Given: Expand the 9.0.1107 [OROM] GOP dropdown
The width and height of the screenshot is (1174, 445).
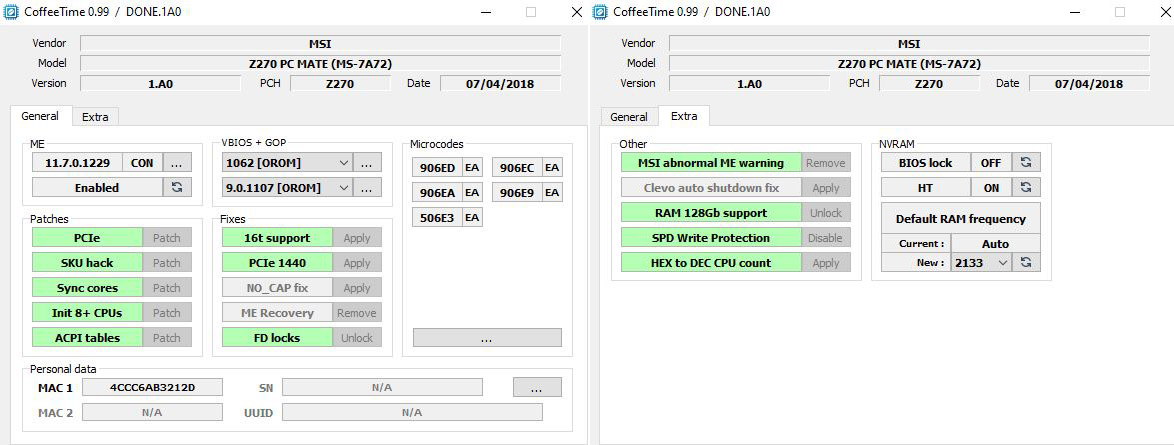Looking at the screenshot, I should click(x=343, y=187).
